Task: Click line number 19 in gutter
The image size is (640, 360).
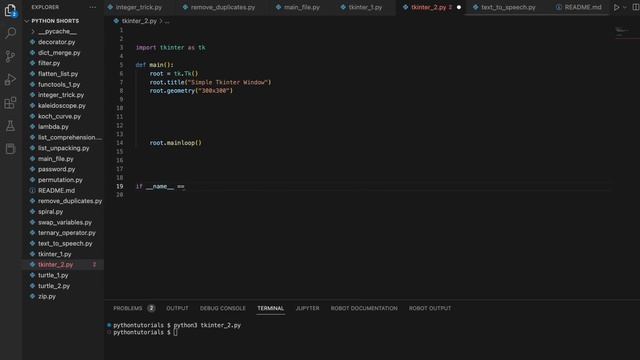Action: [x=120, y=187]
